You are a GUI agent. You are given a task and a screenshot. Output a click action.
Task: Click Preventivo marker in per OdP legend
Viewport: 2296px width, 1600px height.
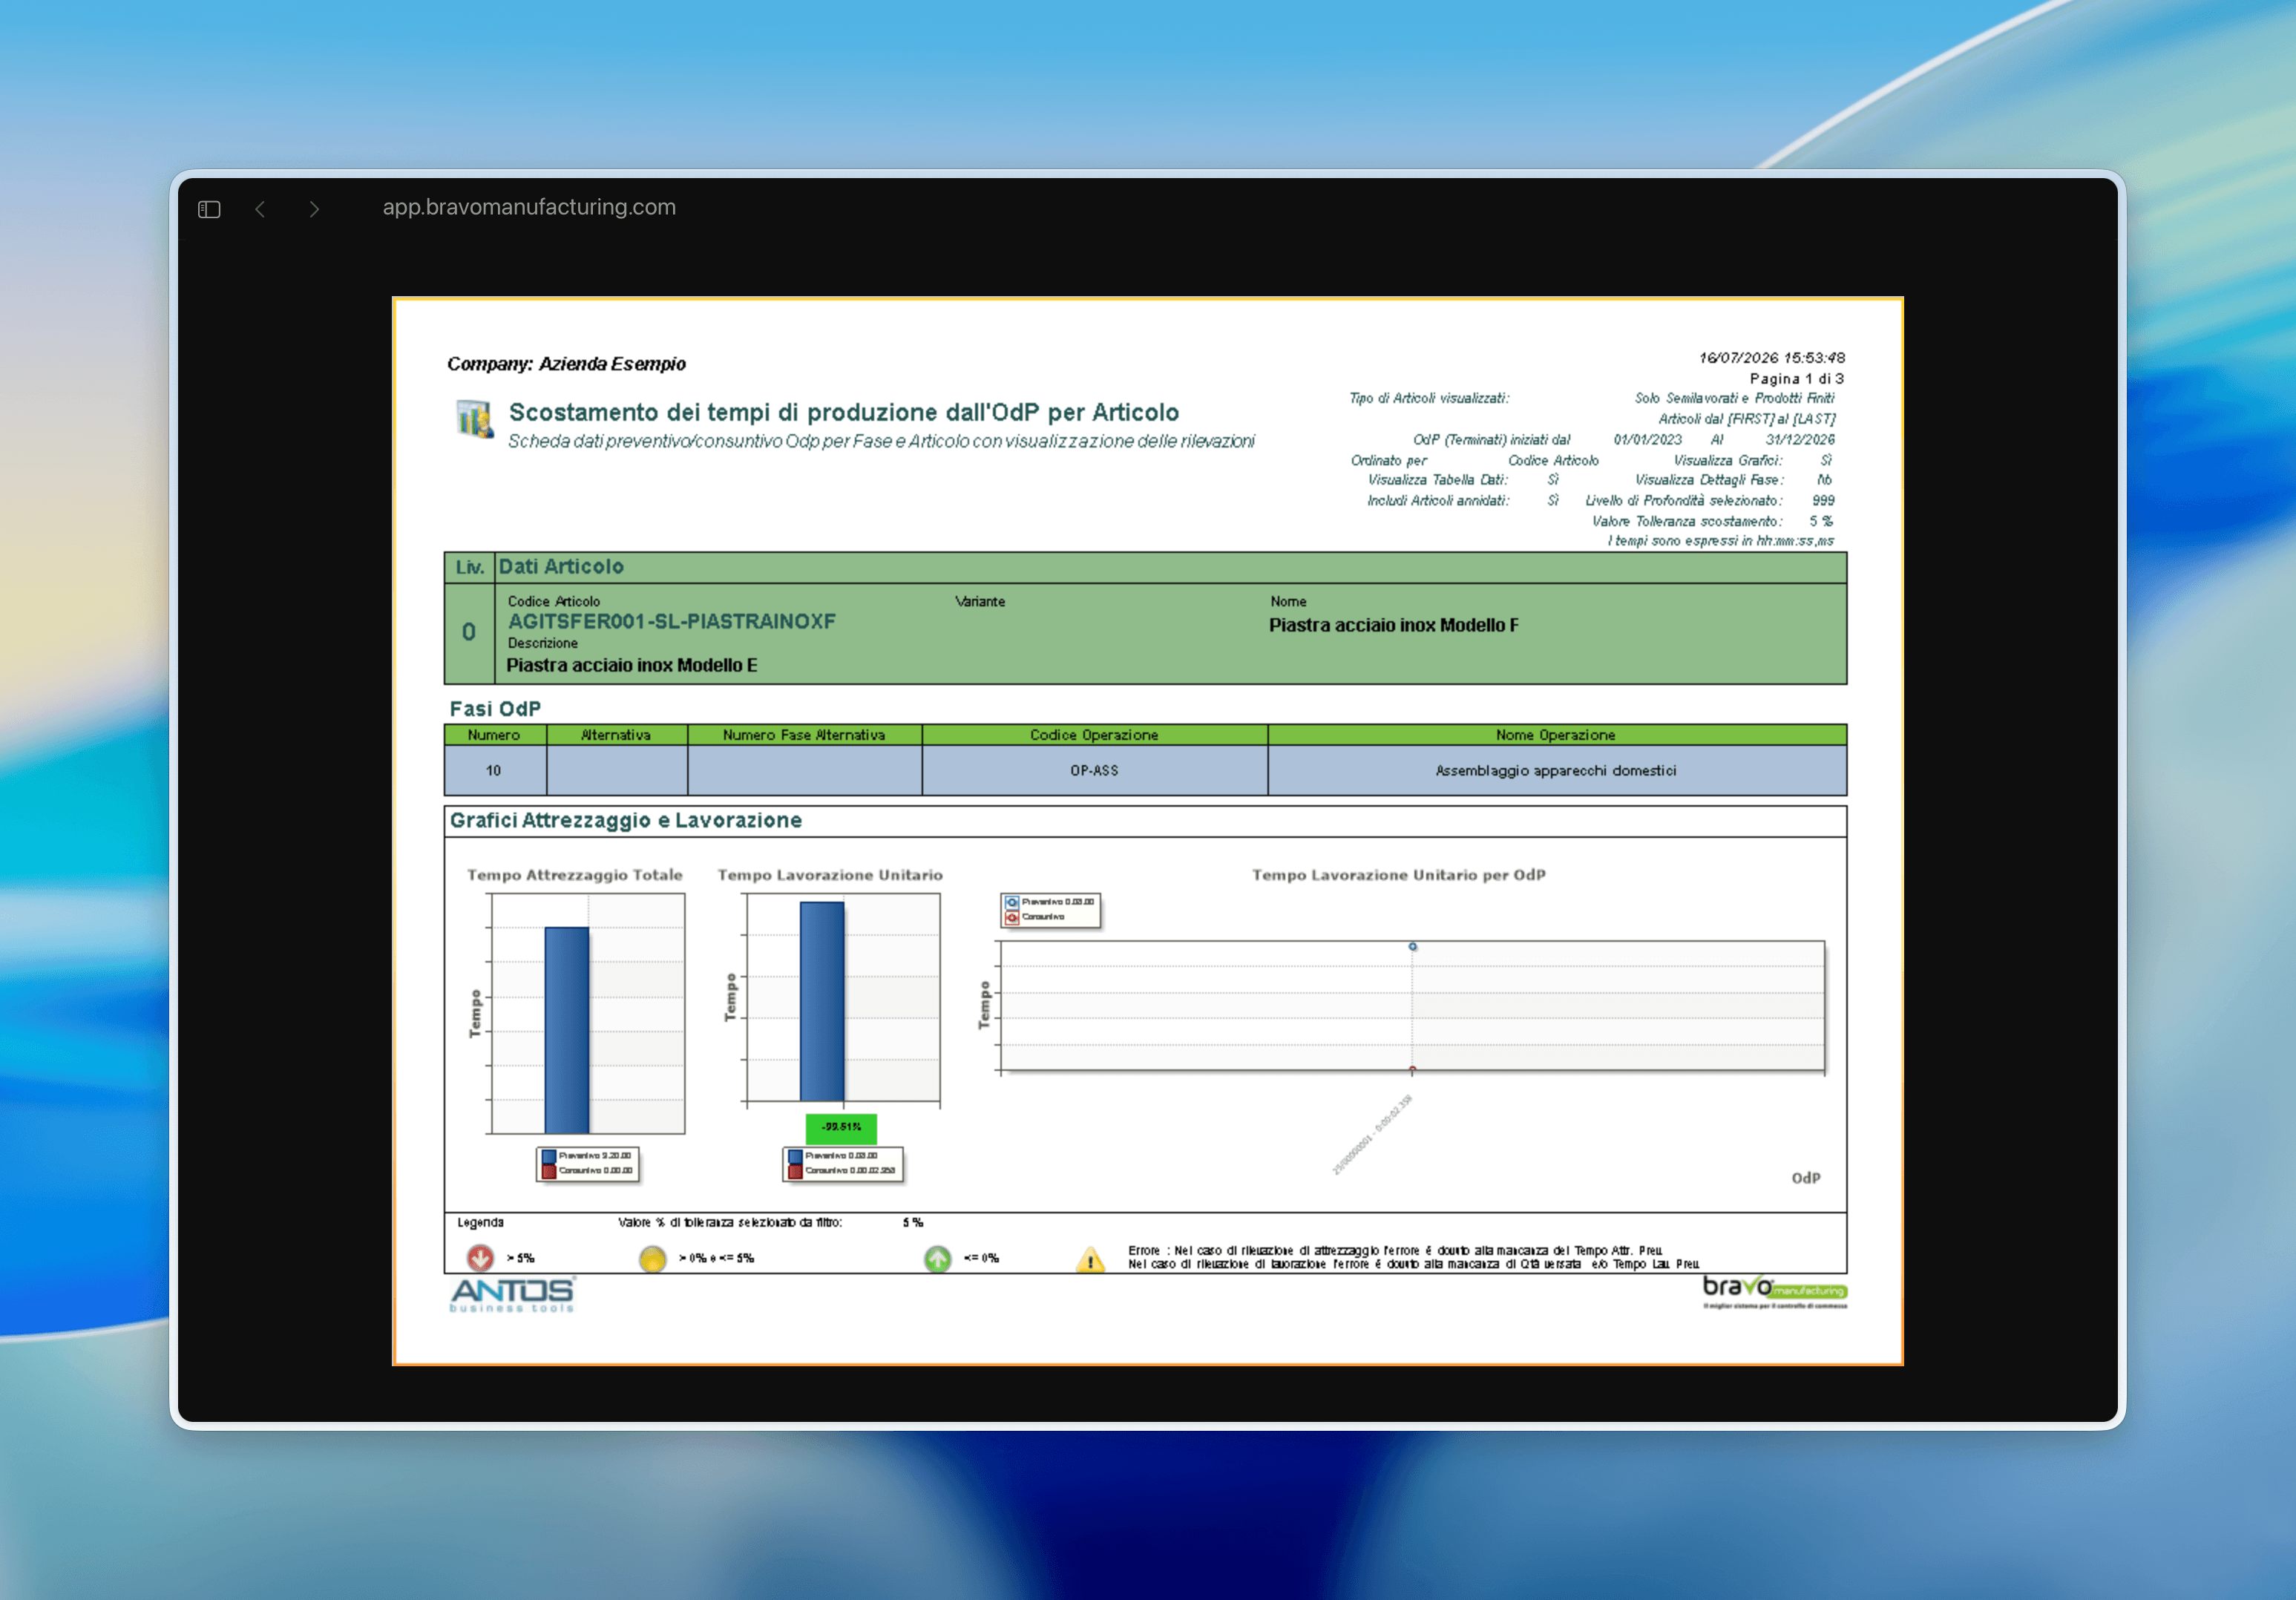coord(1012,902)
